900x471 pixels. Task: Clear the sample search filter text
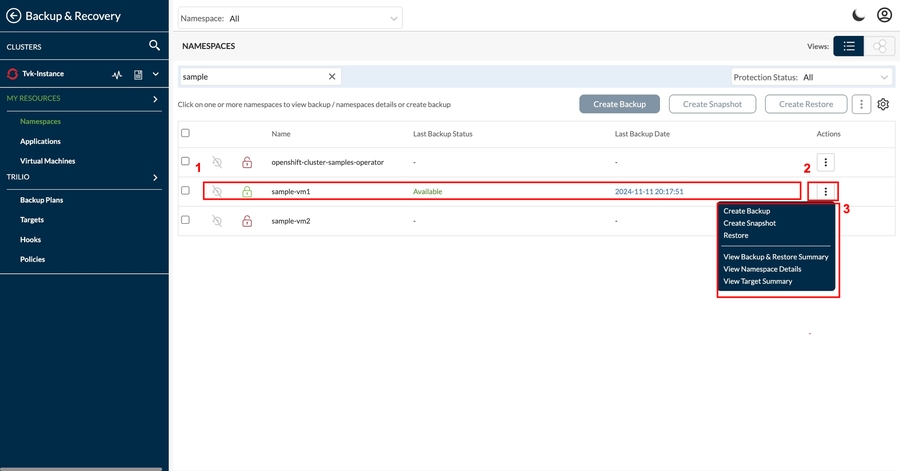coord(332,76)
